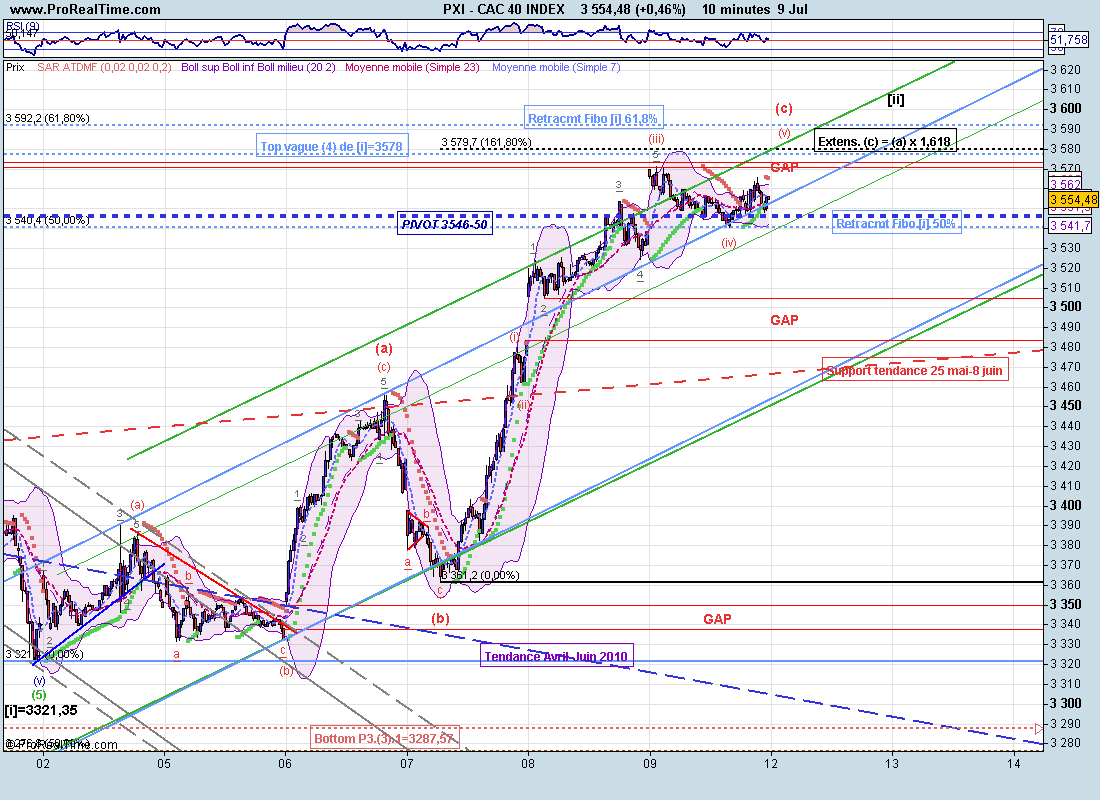Click the '[i]=3321,35' label
The image size is (1100, 800).
coord(41,710)
